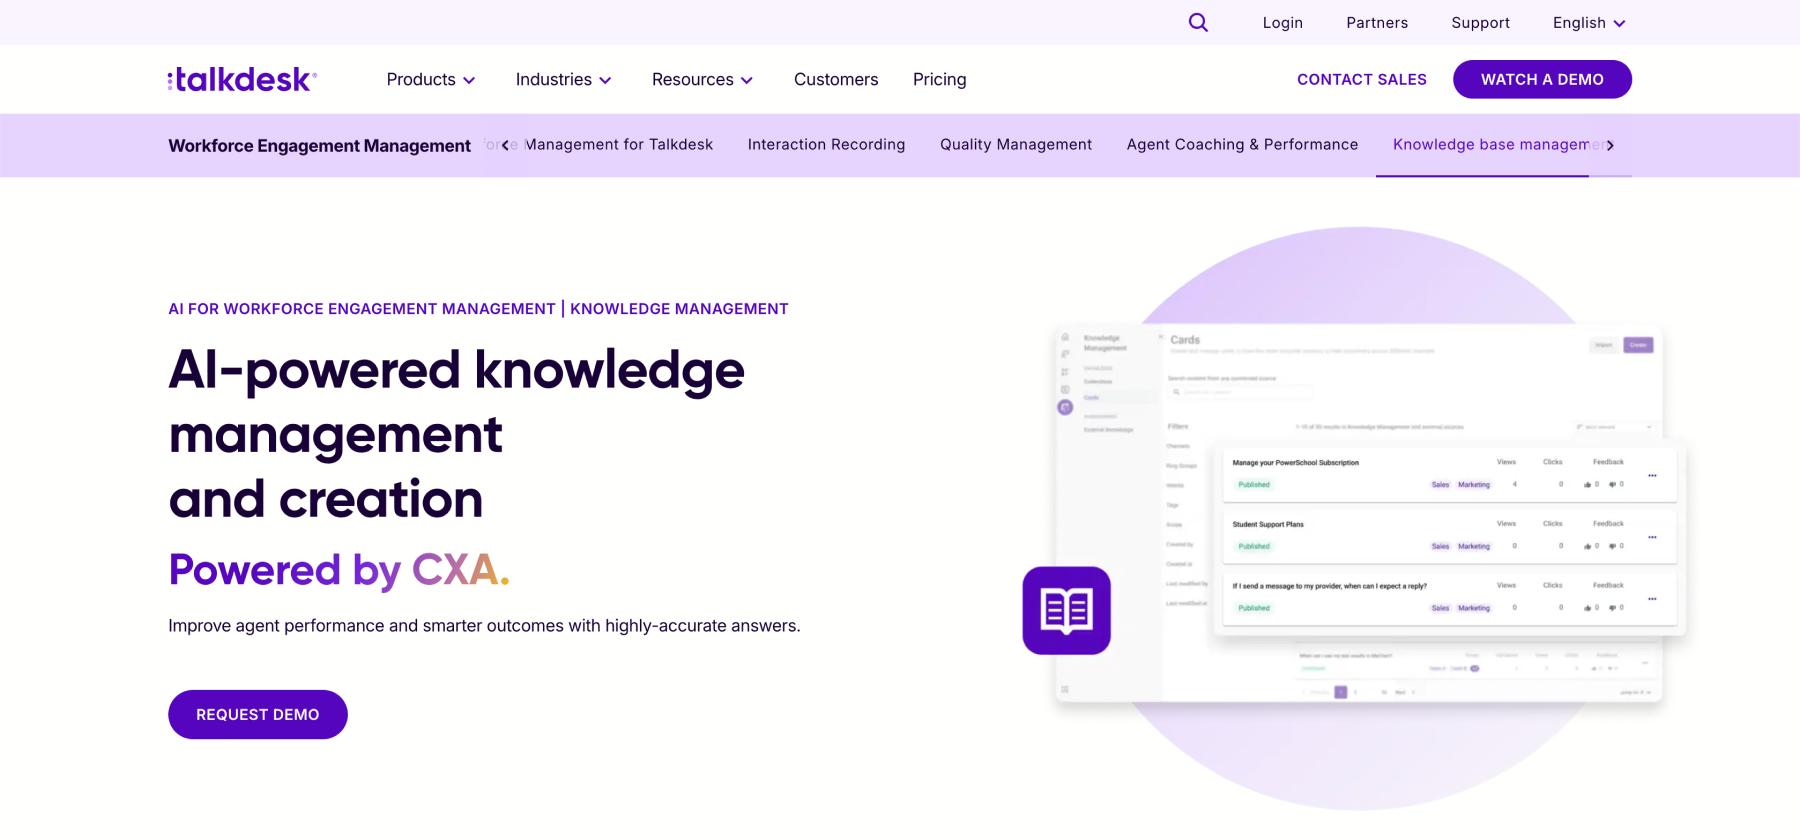1800x840 pixels.
Task: Expand the Resources menu
Action: pyautogui.click(x=702, y=79)
